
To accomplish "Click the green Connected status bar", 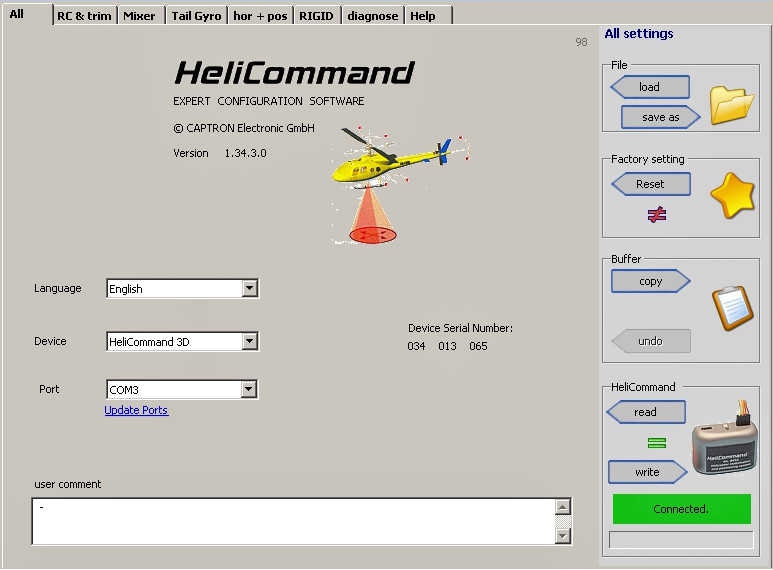I will pyautogui.click(x=681, y=509).
